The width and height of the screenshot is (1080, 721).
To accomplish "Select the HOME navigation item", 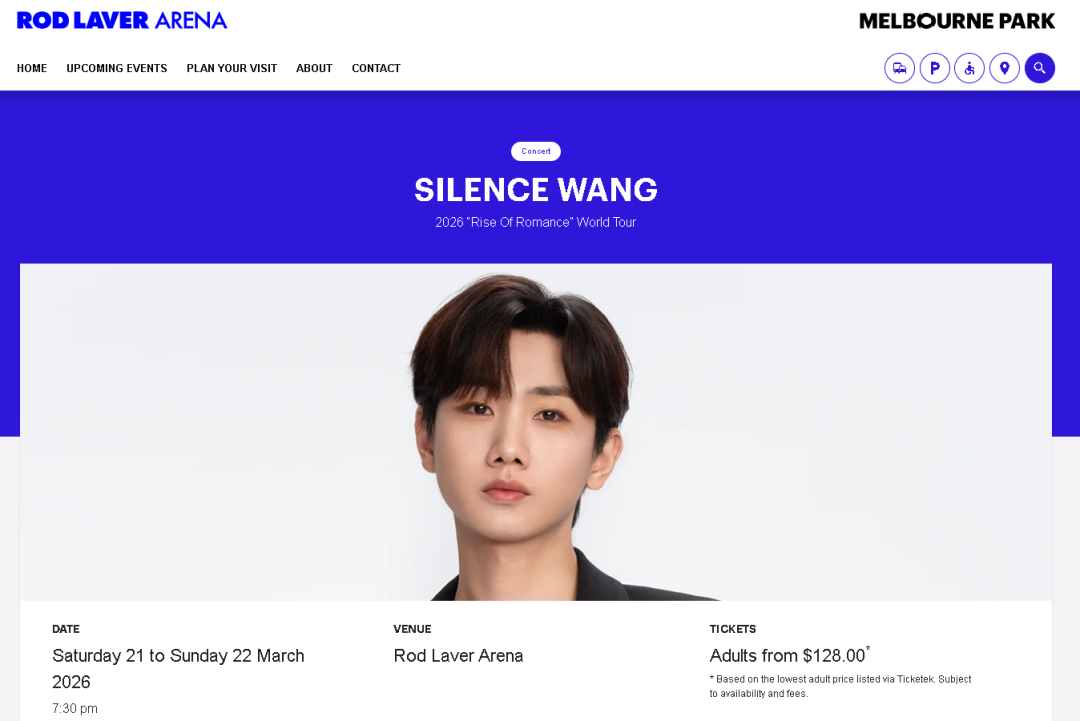I will [x=32, y=68].
